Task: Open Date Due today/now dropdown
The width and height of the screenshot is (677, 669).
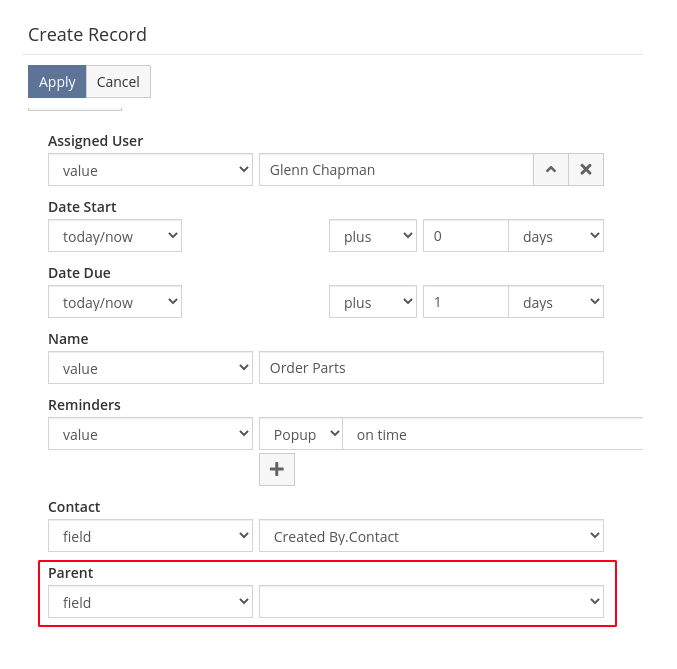Action: coord(115,302)
